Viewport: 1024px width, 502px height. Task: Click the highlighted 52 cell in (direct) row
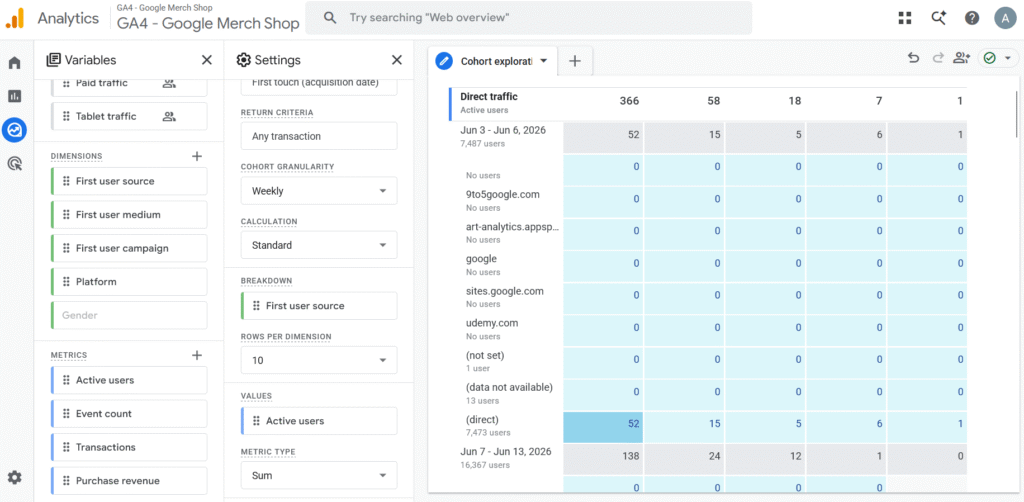(603, 428)
